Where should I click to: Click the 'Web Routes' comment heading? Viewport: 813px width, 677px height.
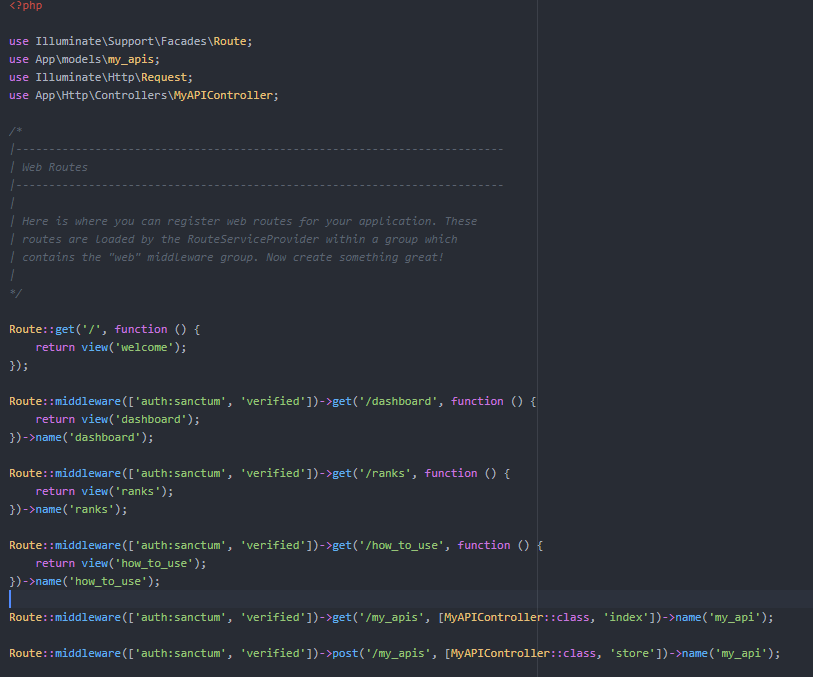tap(54, 167)
